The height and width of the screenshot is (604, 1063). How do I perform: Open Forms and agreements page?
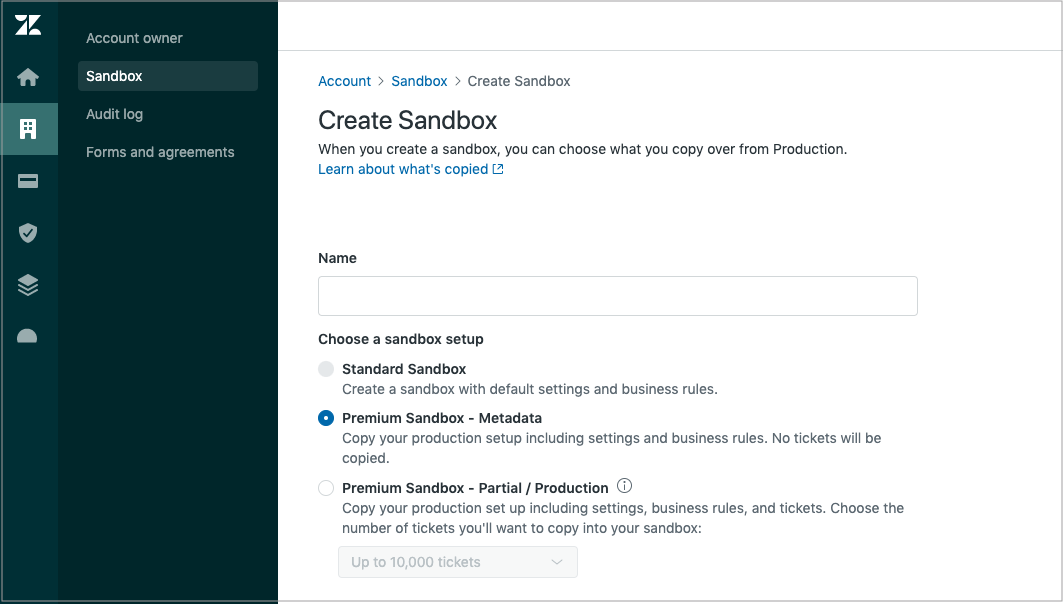160,152
